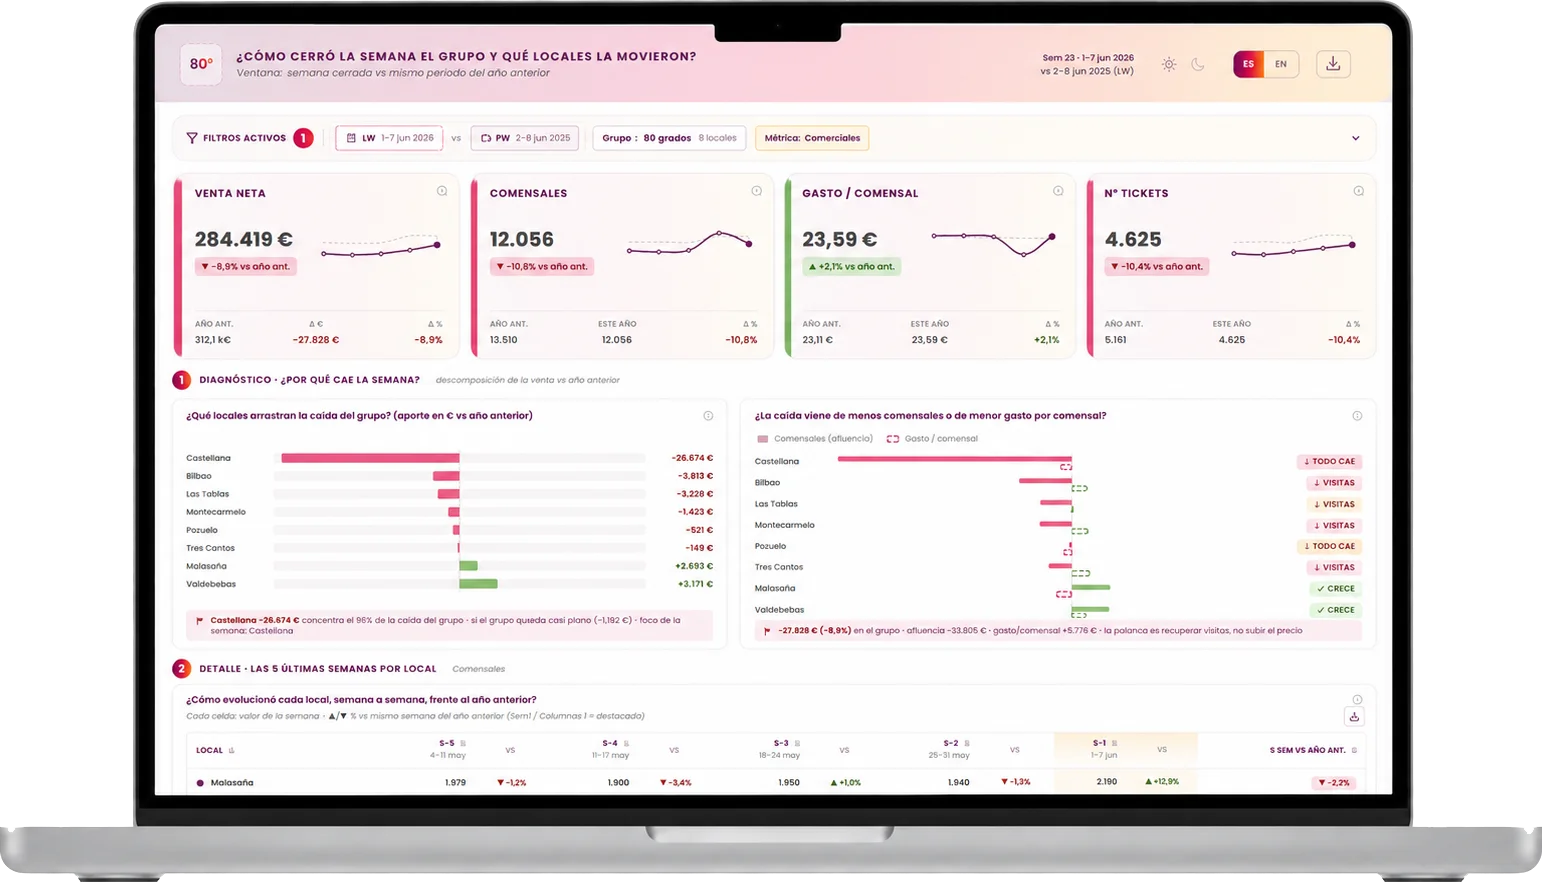Click the -10,8% vs año ant. badge
This screenshot has width=1542, height=882.
click(x=542, y=267)
